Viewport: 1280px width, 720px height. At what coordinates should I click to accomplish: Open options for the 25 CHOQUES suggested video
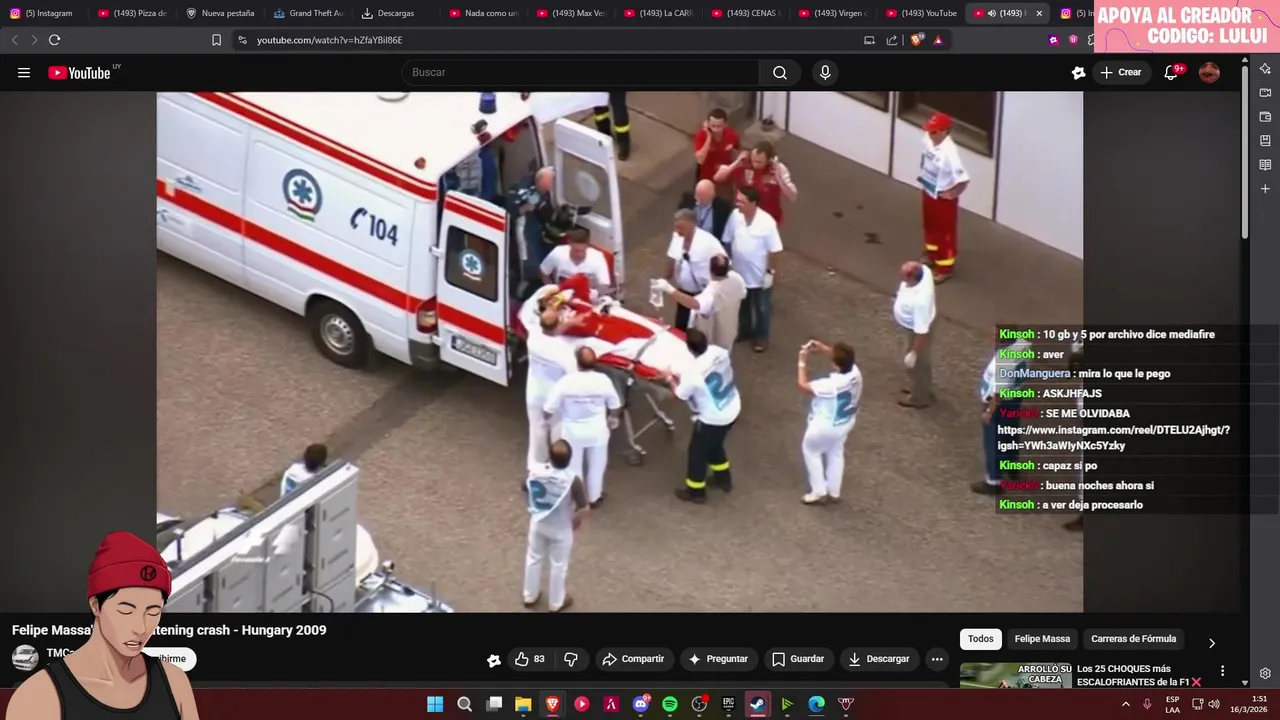[x=1222, y=671]
